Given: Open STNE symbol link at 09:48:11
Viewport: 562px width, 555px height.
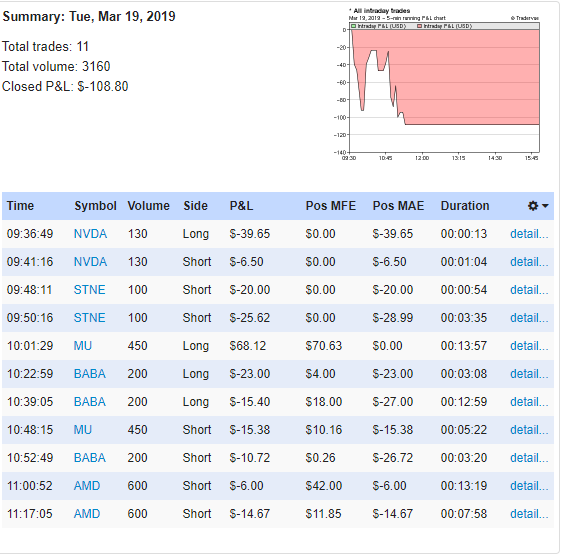Looking at the screenshot, I should click(89, 290).
